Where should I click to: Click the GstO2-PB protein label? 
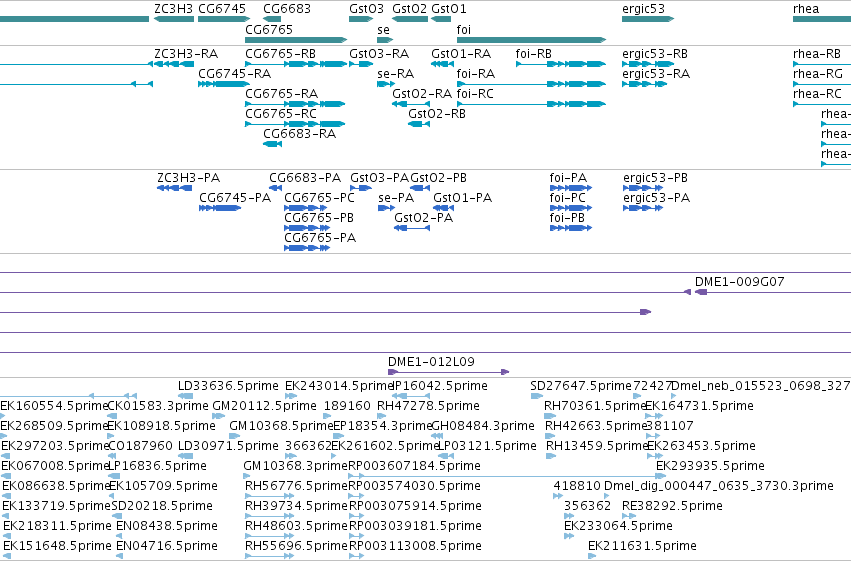pos(439,178)
